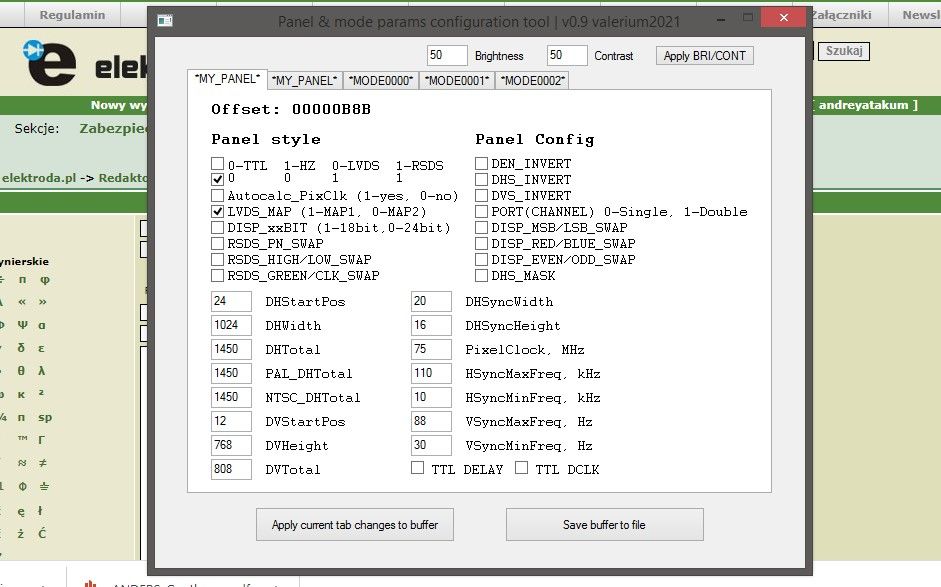Screen dimensions: 941x587
Task: Insert the 'sp' item from character palette
Action: (45, 417)
